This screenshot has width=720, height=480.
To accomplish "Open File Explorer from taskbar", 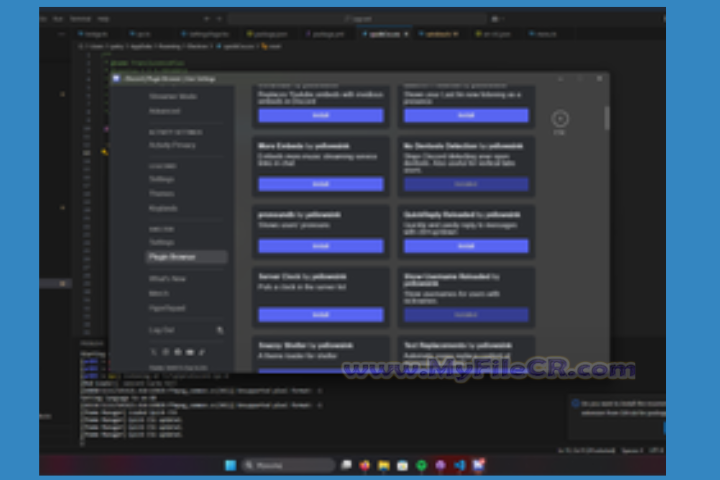I will coord(383,465).
